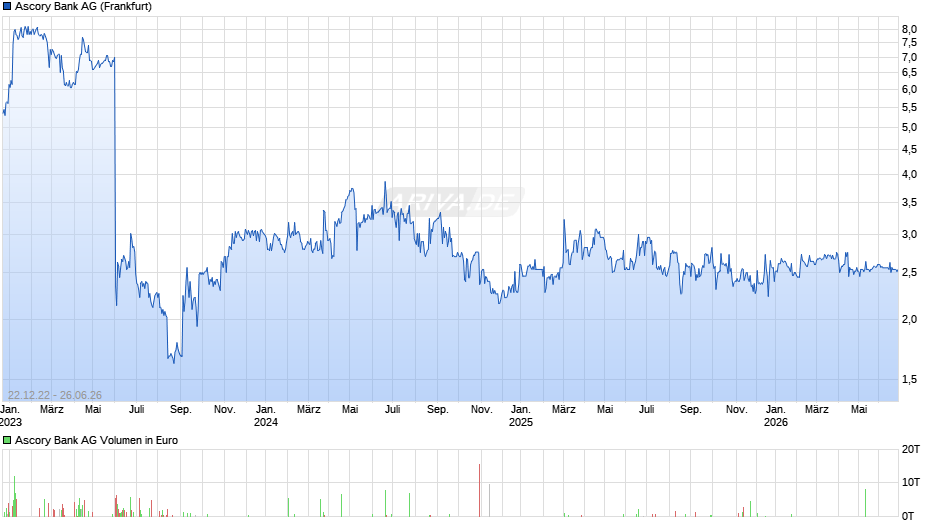This screenshot has height=526, width=940.
Task: Select the 'Ascory Bank AG Volumen in Euro' label
Action: [x=97, y=440]
